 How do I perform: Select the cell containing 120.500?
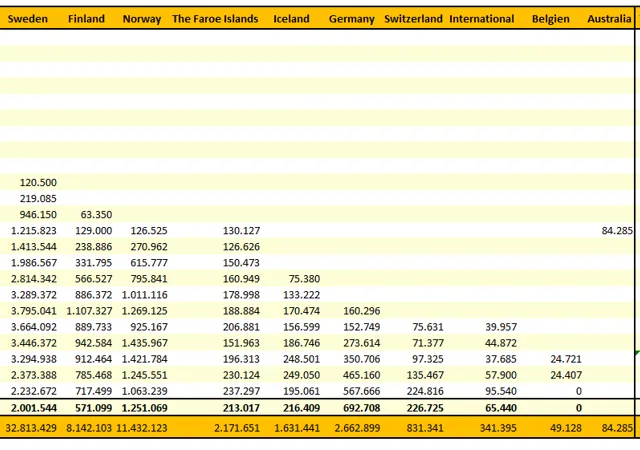pyautogui.click(x=38, y=183)
